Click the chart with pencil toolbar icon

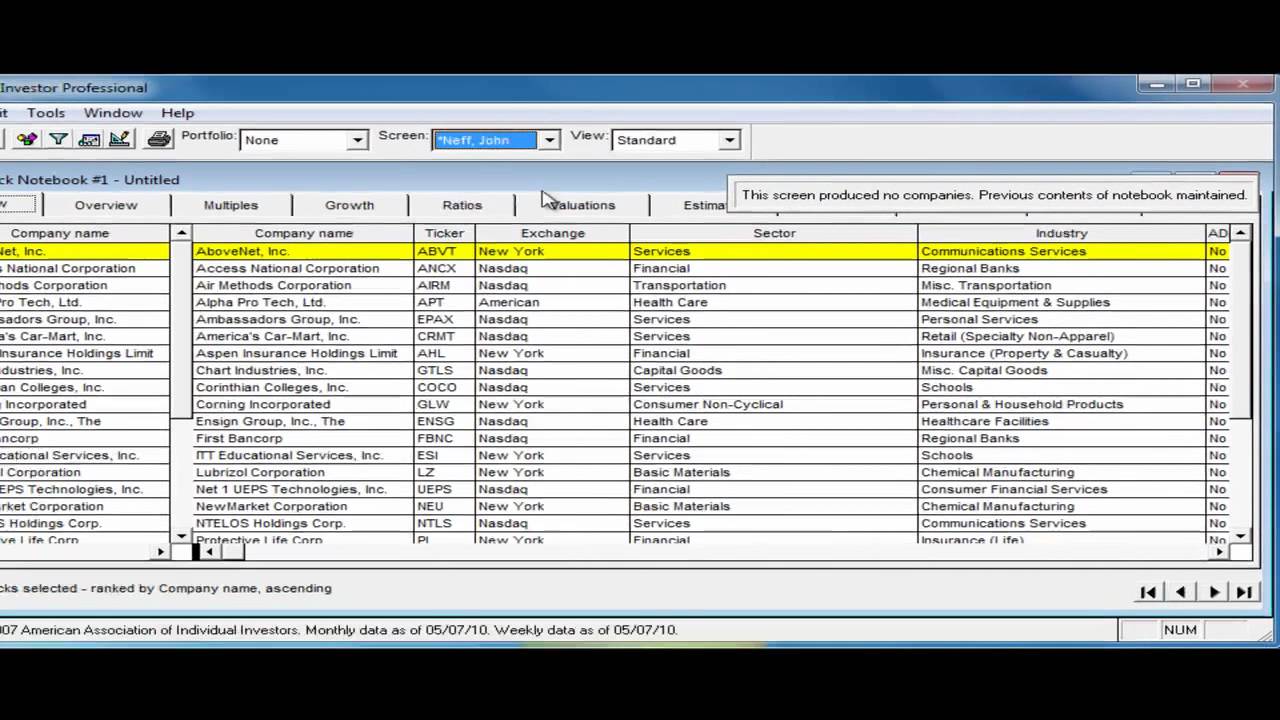[120, 139]
